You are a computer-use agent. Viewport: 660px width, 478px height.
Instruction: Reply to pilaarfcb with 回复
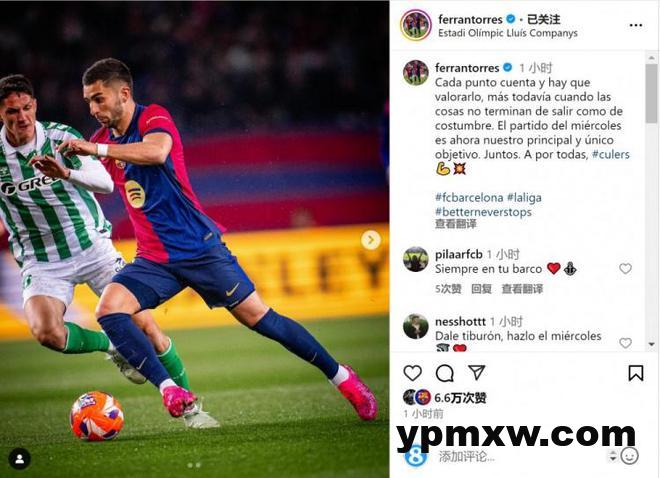pos(482,289)
